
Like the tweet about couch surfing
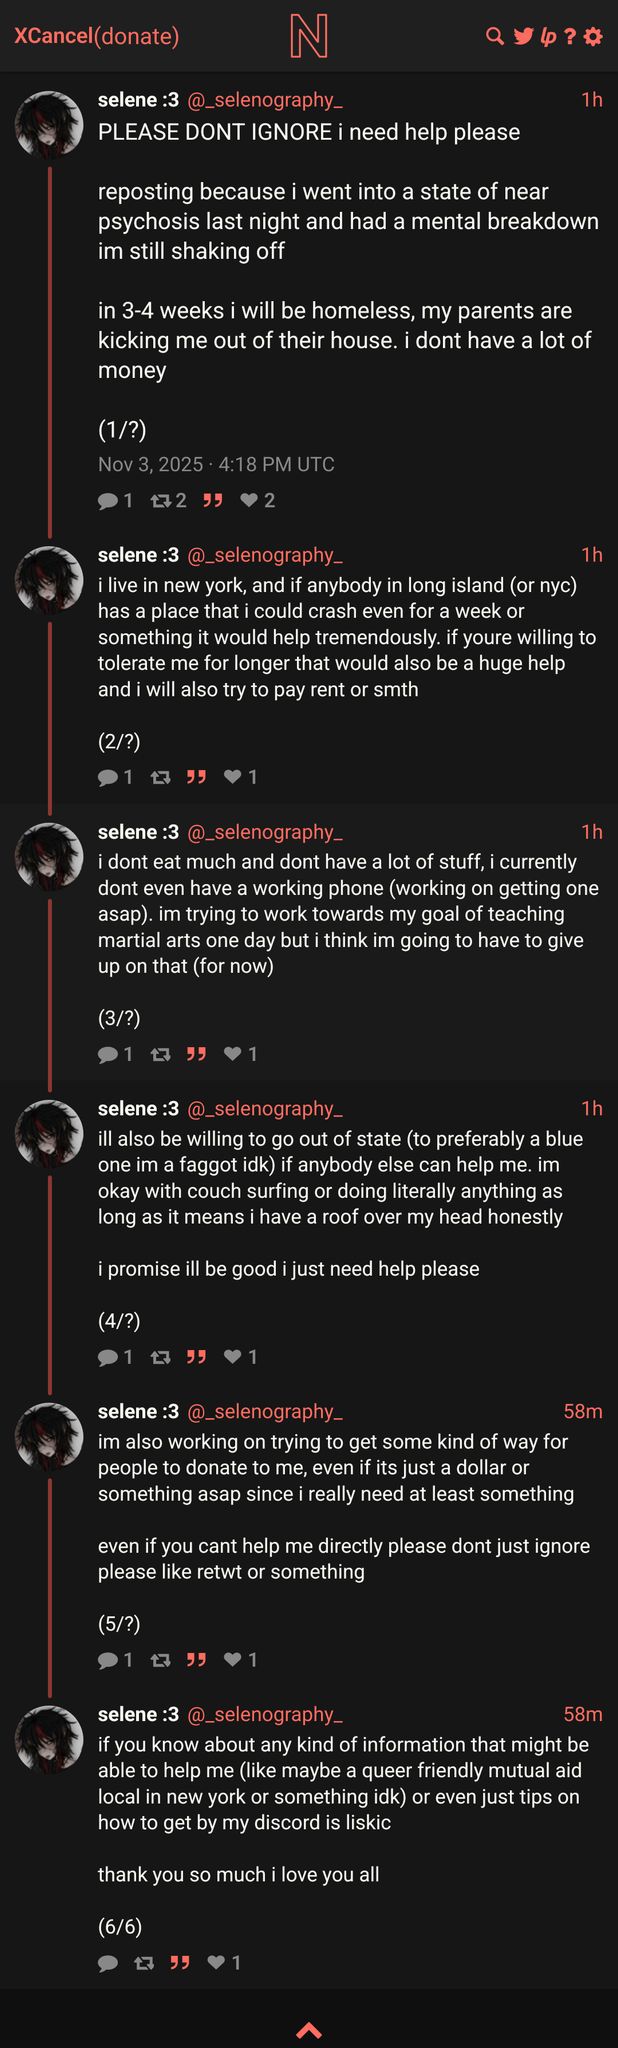click(233, 1356)
